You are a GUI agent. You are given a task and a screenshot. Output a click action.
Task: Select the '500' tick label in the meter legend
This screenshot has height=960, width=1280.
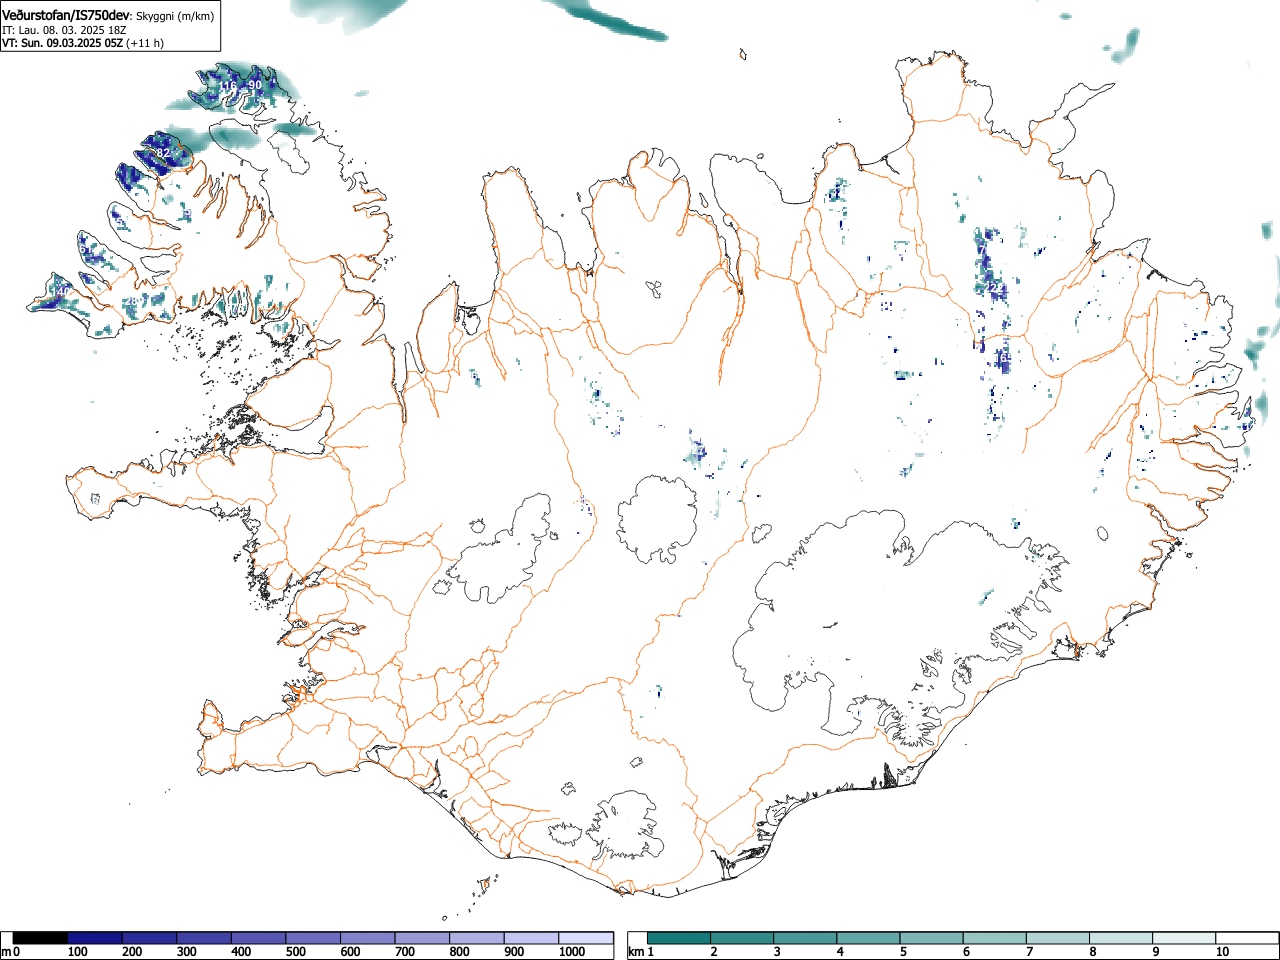pos(295,952)
